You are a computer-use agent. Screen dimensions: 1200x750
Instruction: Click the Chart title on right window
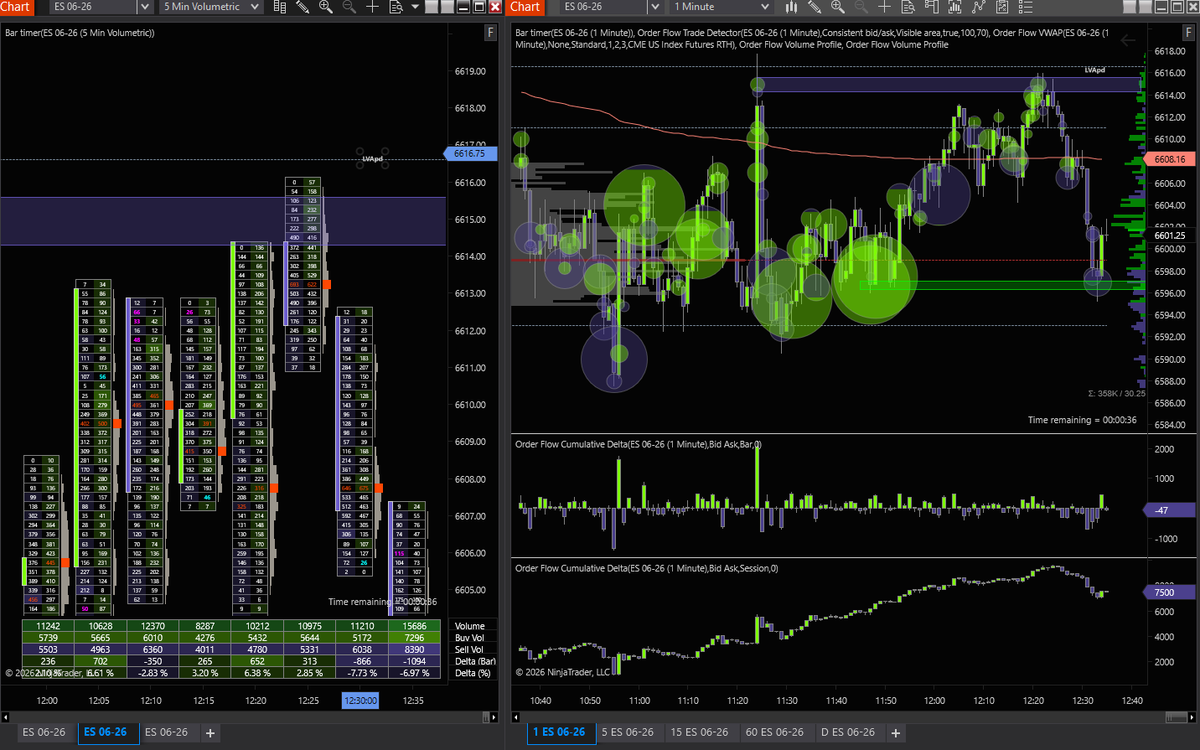(526, 6)
